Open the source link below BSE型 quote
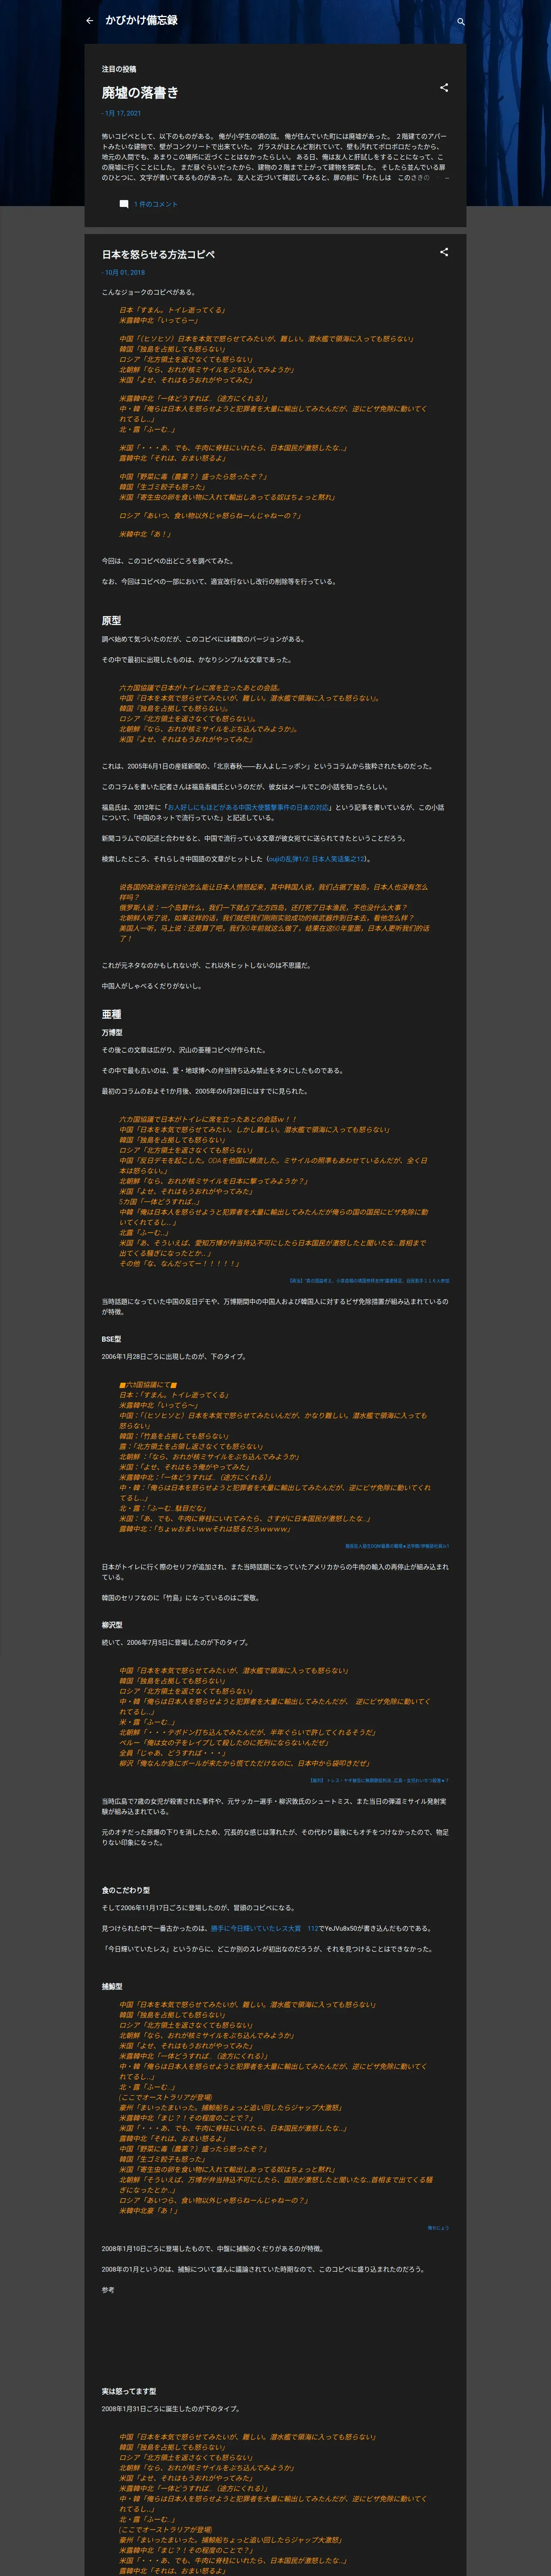 click(x=397, y=1546)
